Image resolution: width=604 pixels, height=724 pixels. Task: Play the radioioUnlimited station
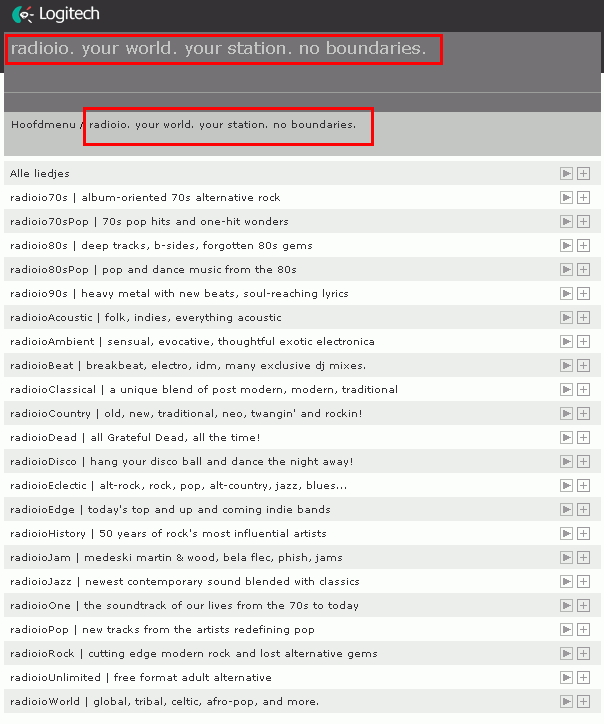coord(567,678)
